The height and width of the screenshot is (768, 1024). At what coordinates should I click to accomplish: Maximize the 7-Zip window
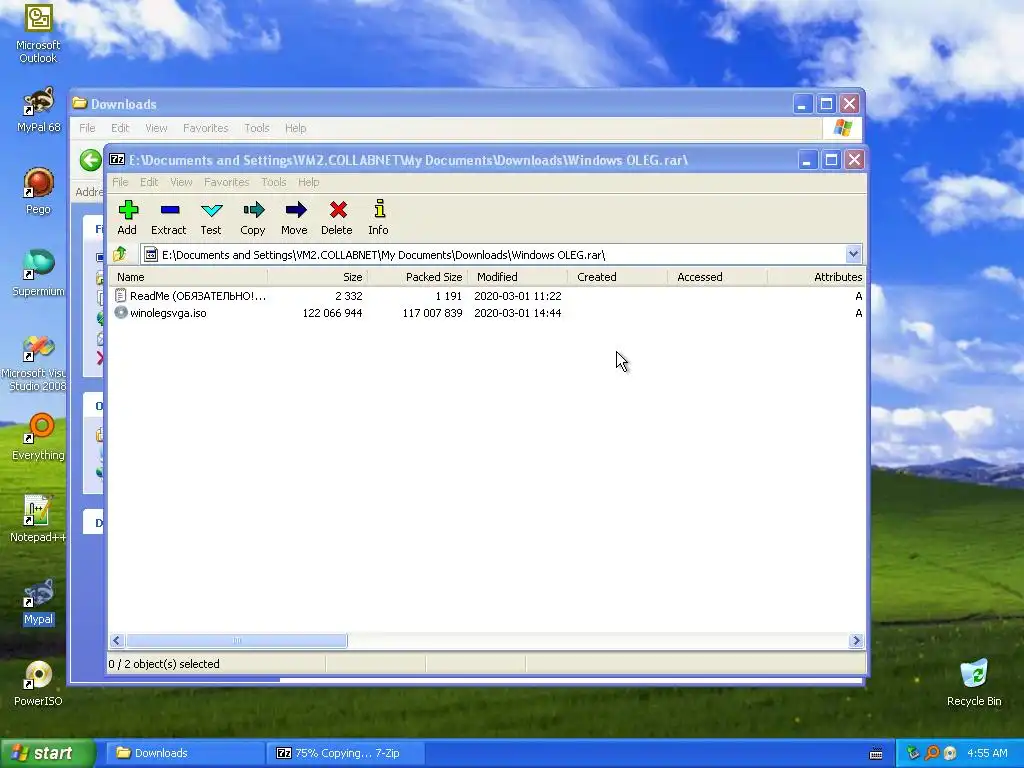[831, 160]
